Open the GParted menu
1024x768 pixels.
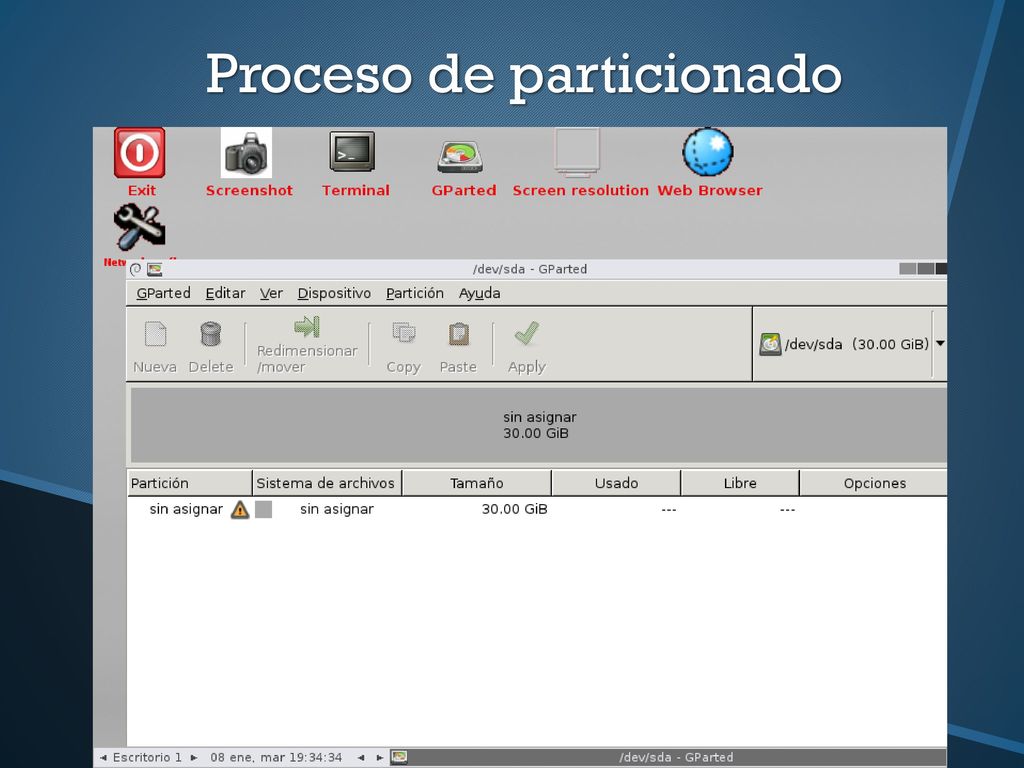163,293
